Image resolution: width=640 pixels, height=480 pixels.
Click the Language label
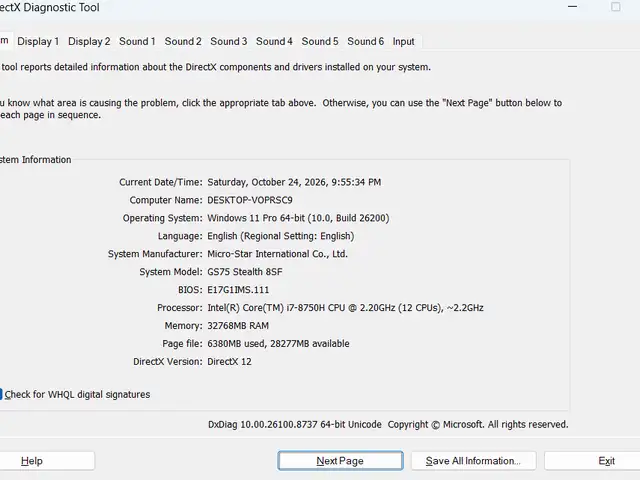pos(180,236)
